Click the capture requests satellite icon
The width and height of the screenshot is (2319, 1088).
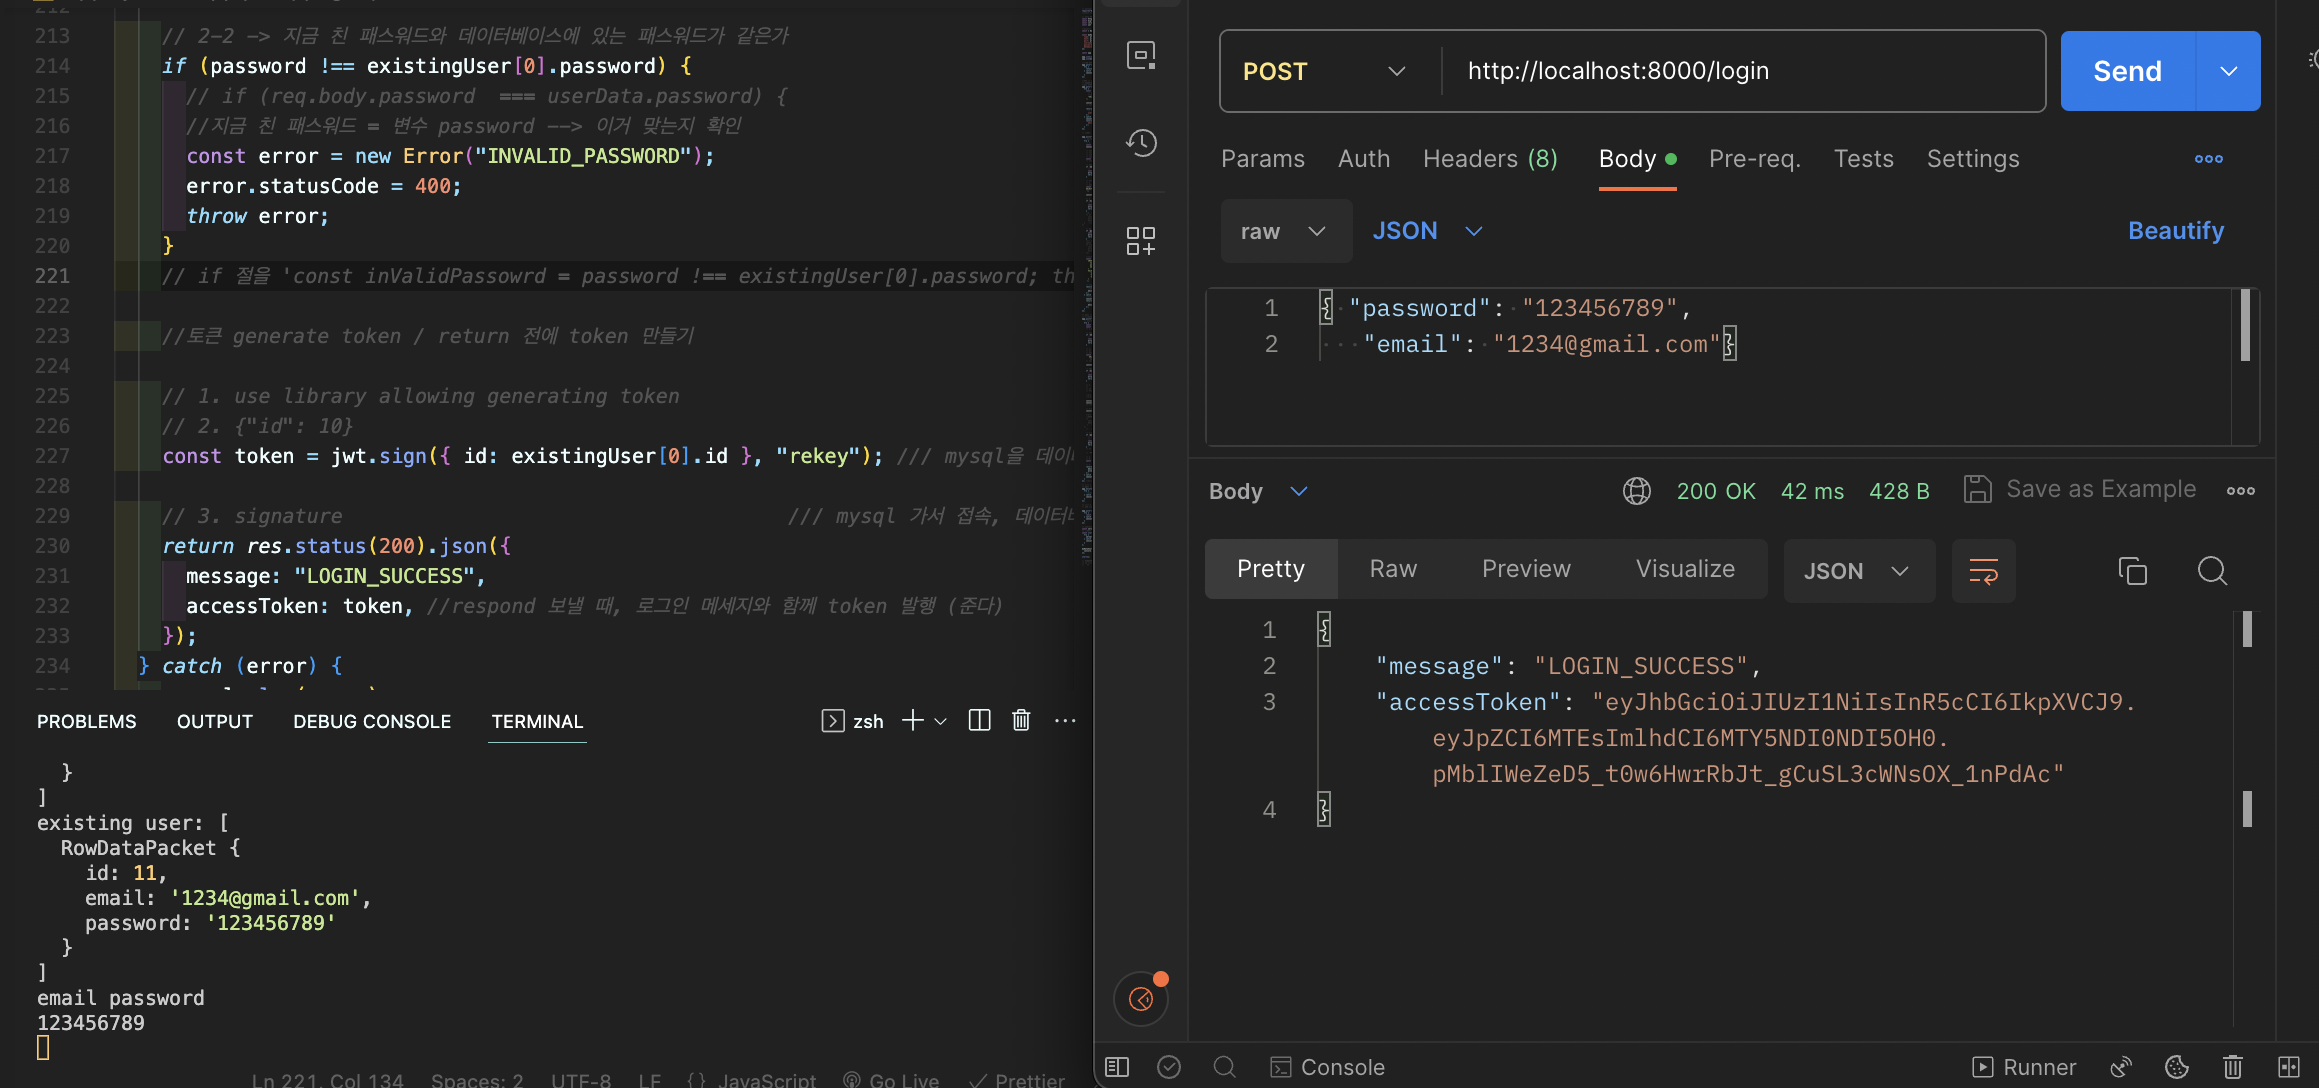coord(2121,1067)
